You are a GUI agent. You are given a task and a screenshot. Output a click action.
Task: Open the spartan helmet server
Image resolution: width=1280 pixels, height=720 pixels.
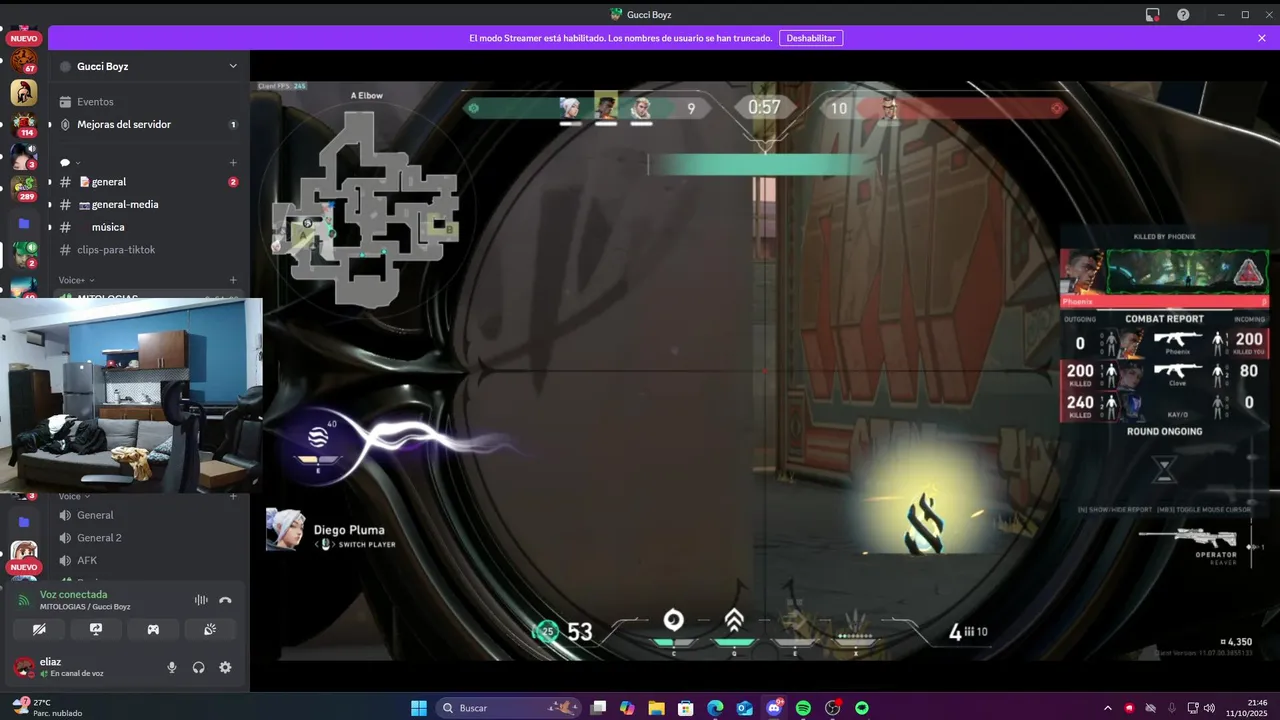[24, 93]
